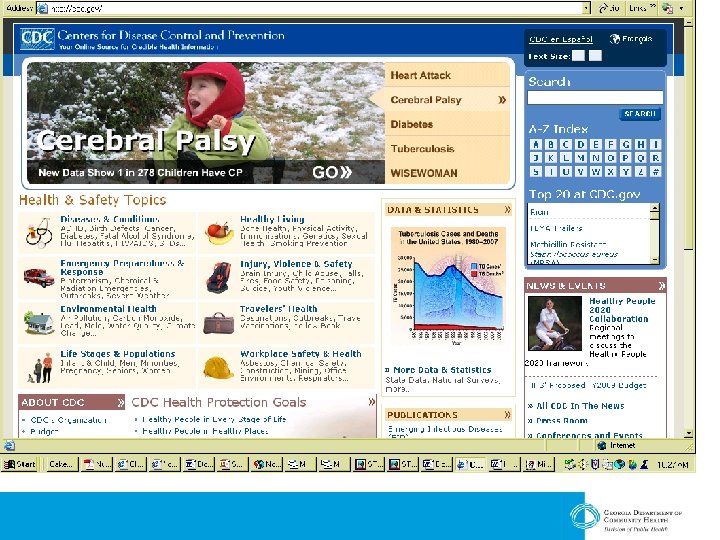Screen dimensions: 720x540
Task: Open the All CDC In The News link
Action: point(580,406)
